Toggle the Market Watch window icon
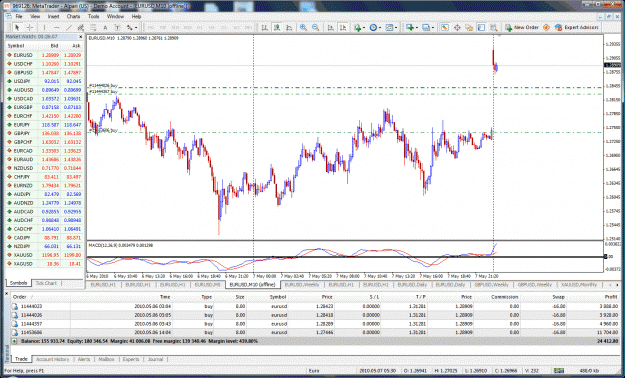The image size is (625, 378). pos(445,28)
